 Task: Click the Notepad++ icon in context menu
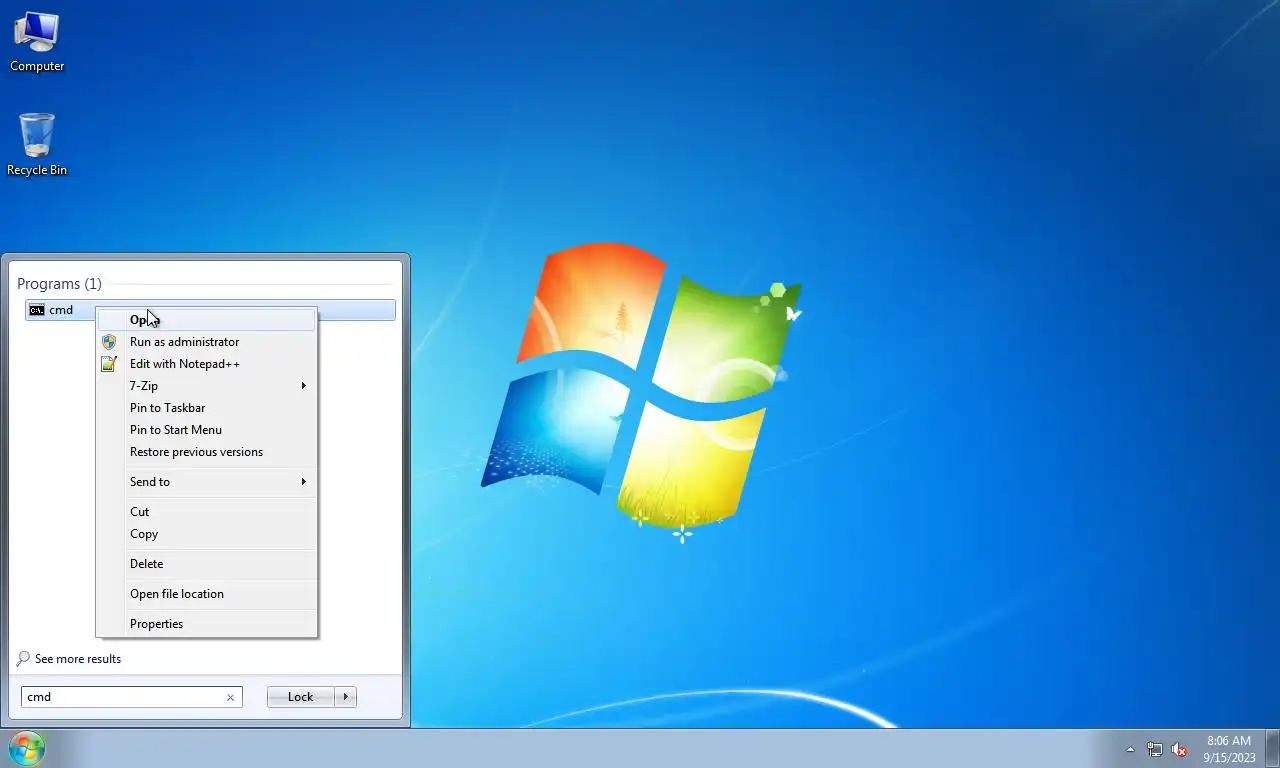pyautogui.click(x=109, y=364)
